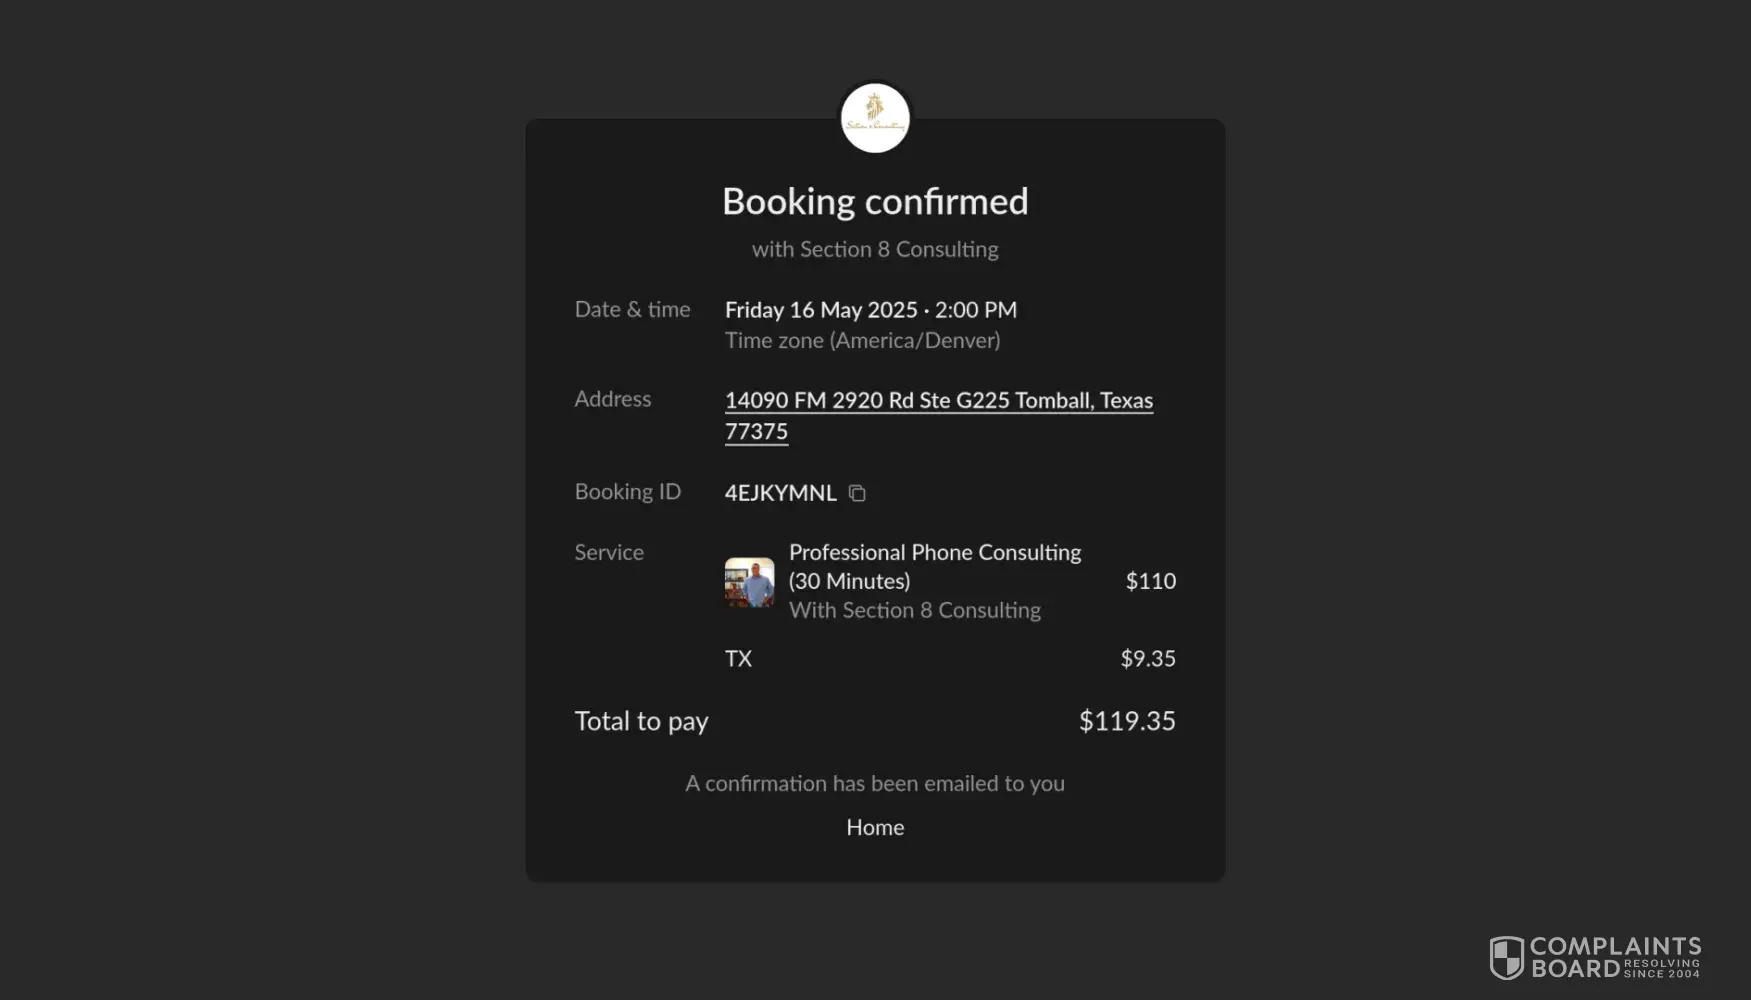Click Professional Phone Consulting service name
Screen dimensions: 1751x1000
934,553
